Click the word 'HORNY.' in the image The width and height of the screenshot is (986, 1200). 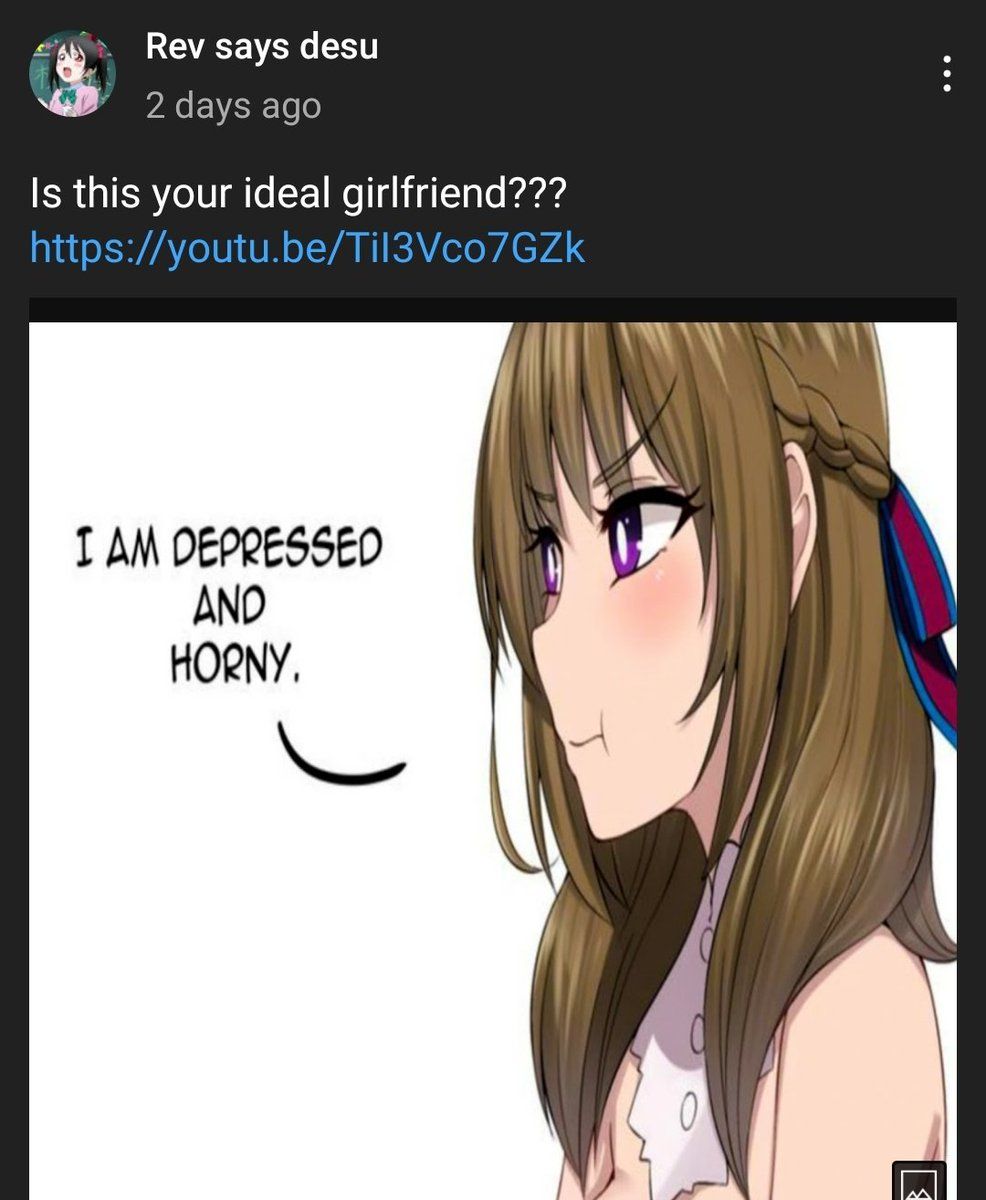(235, 664)
